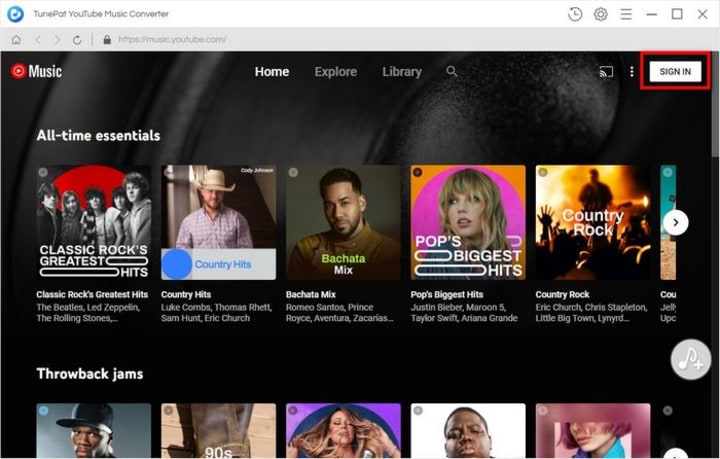Open Pop's Biggest Hits playlist cover

(x=468, y=223)
